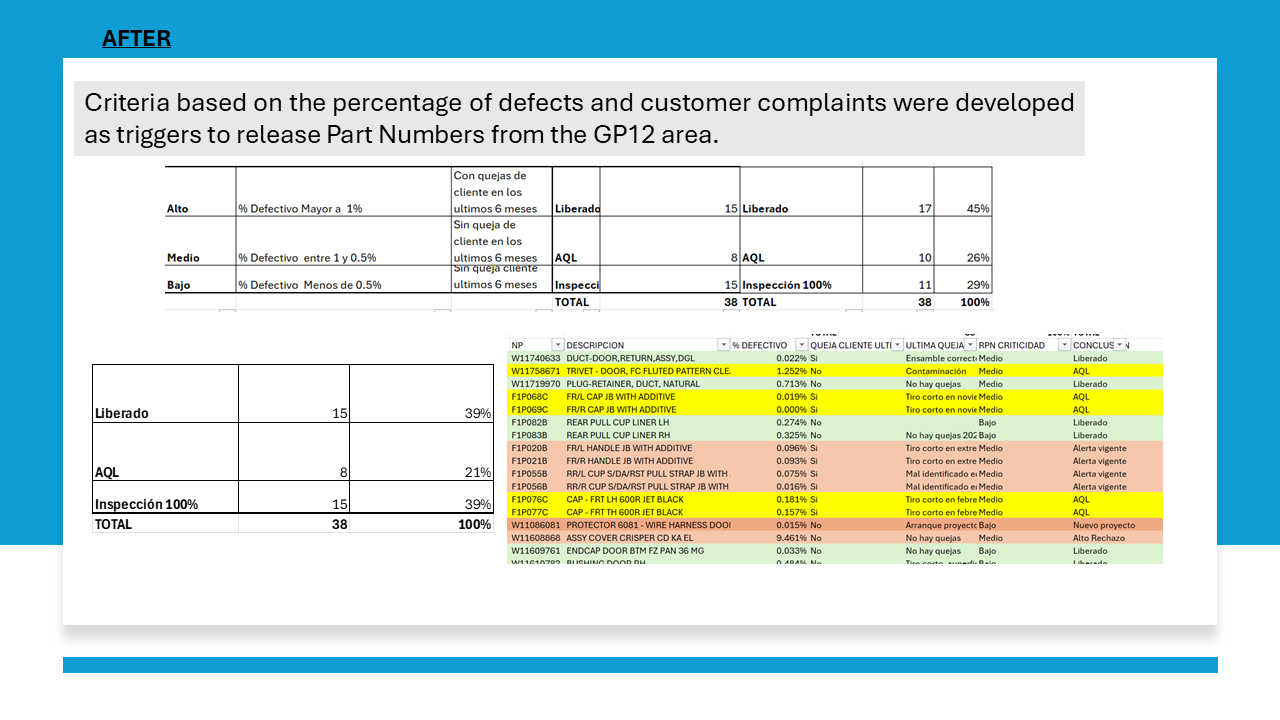Select '% Defectivo entre 1 y 0.5%' cell

pyautogui.click(x=344, y=241)
